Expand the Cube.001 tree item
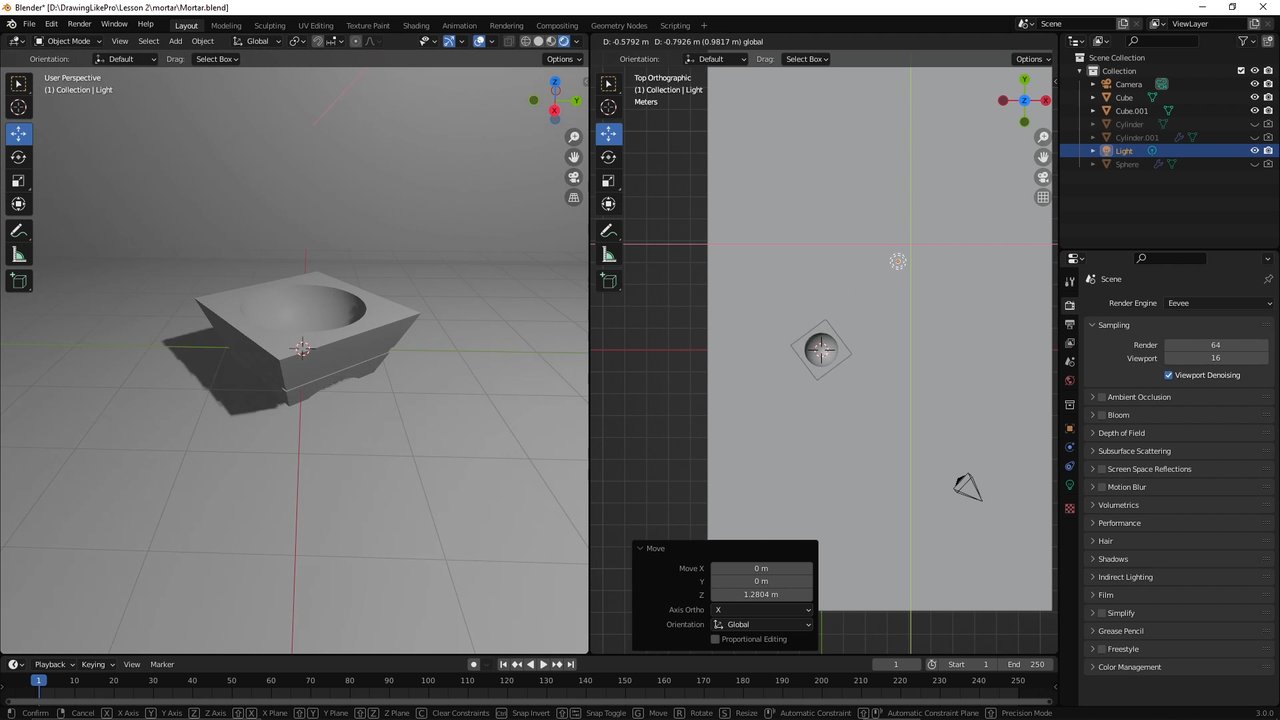1280x720 pixels. (1092, 111)
